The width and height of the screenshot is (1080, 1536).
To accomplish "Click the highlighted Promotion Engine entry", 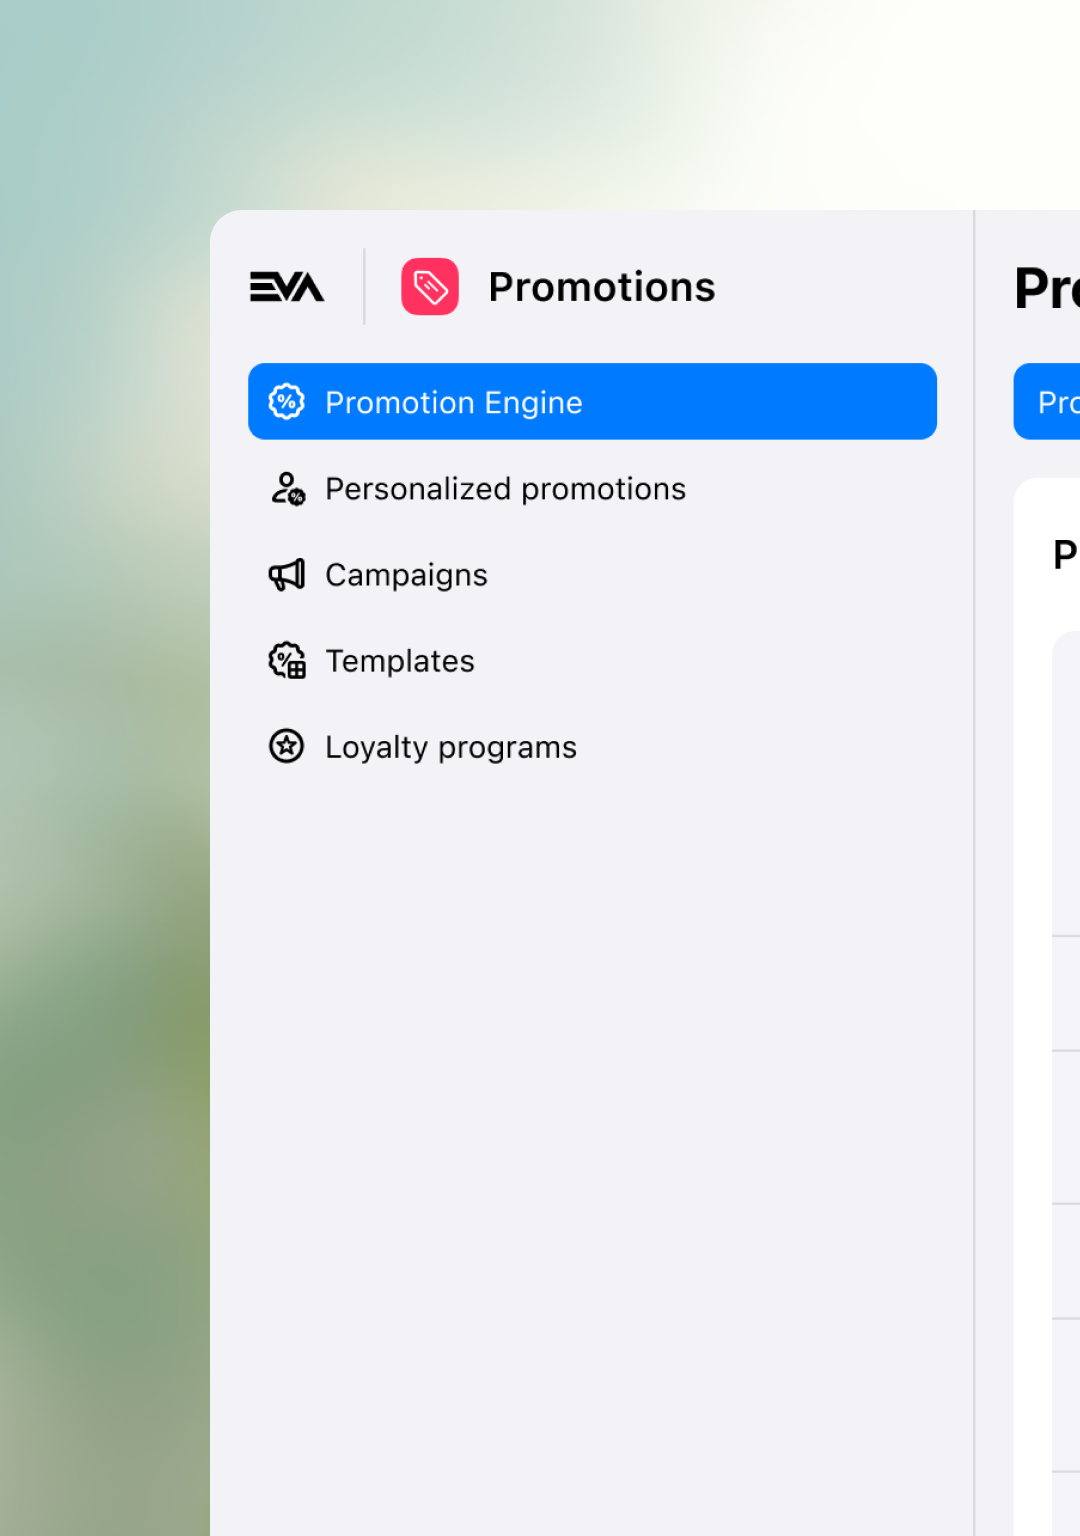I will tap(592, 401).
